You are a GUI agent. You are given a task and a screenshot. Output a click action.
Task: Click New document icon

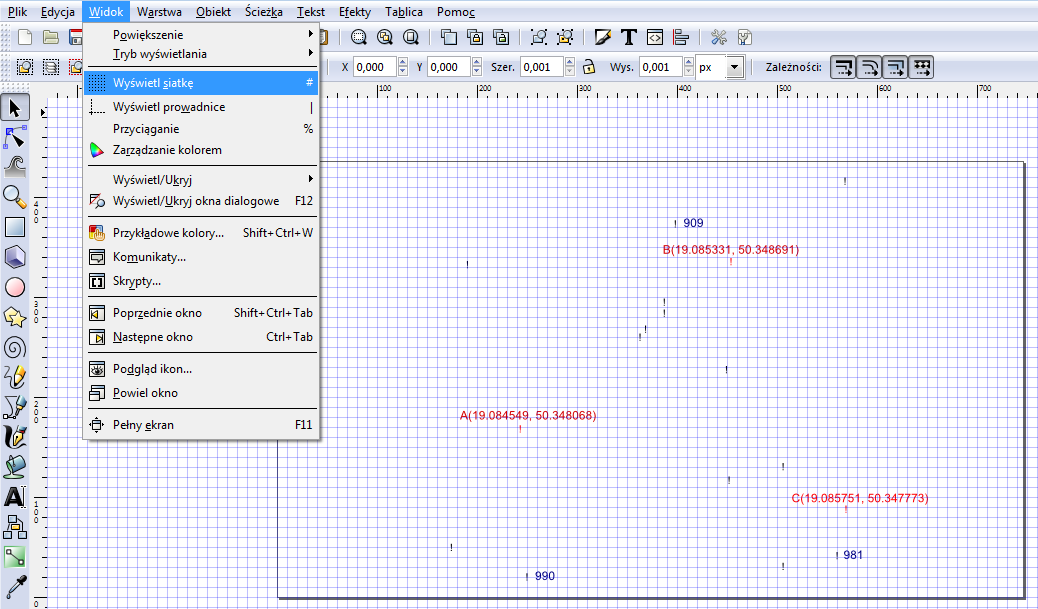(25, 37)
